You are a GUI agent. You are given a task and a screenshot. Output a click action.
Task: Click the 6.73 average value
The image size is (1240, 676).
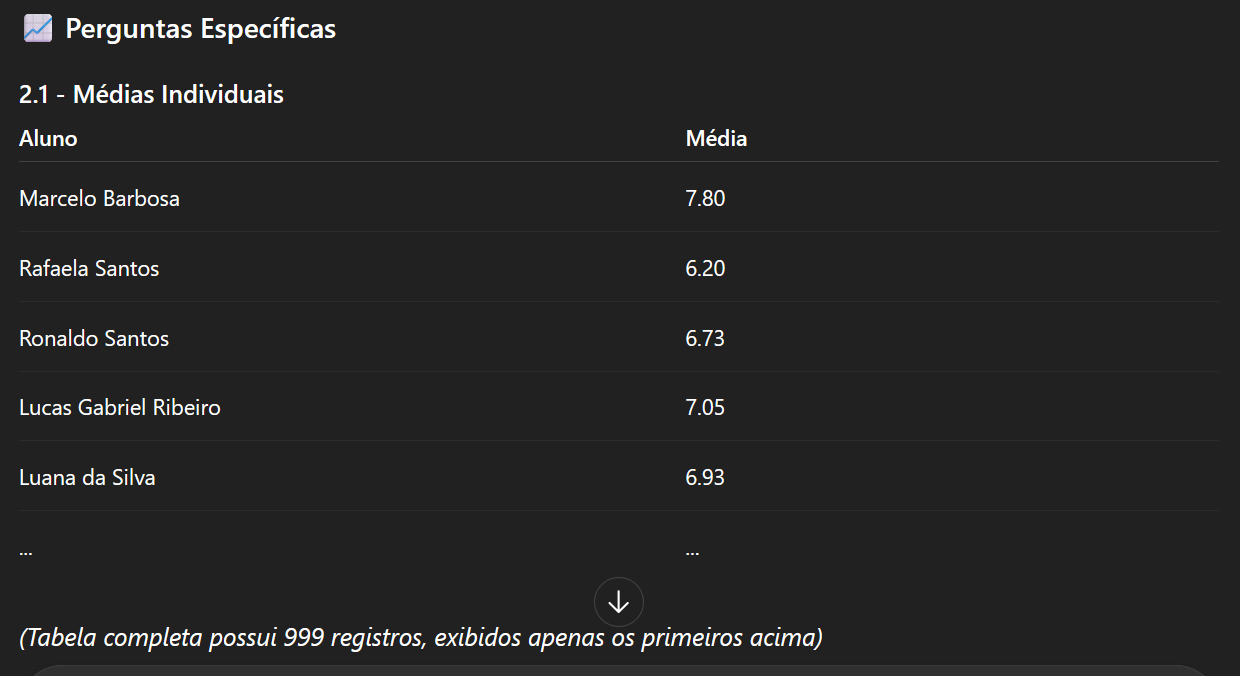tap(705, 338)
